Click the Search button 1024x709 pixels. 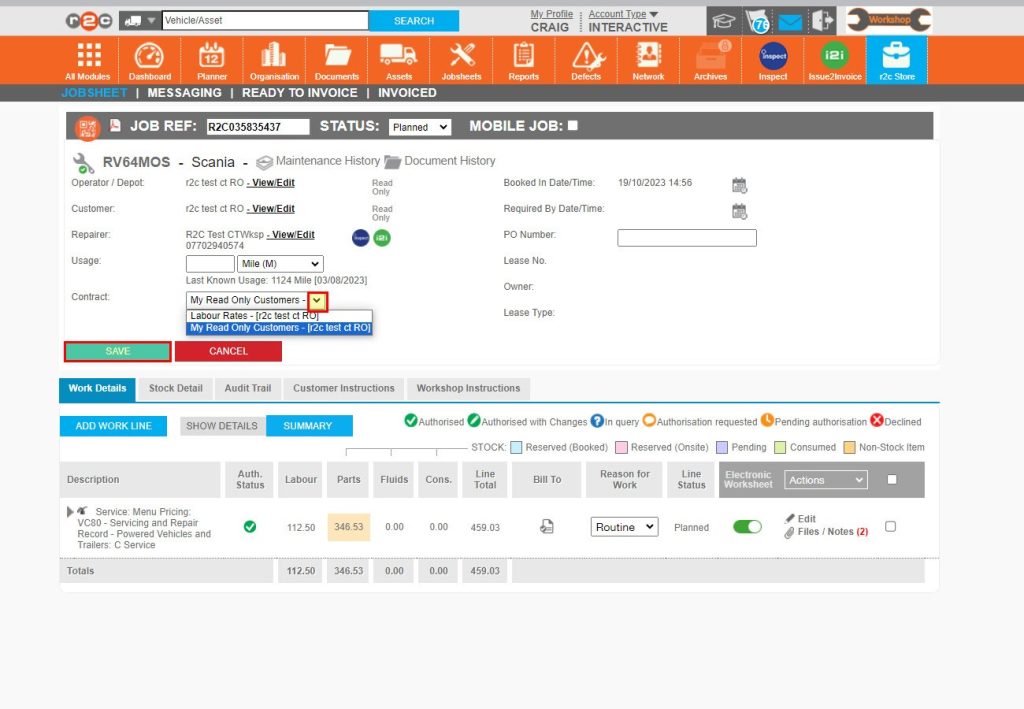tap(414, 21)
